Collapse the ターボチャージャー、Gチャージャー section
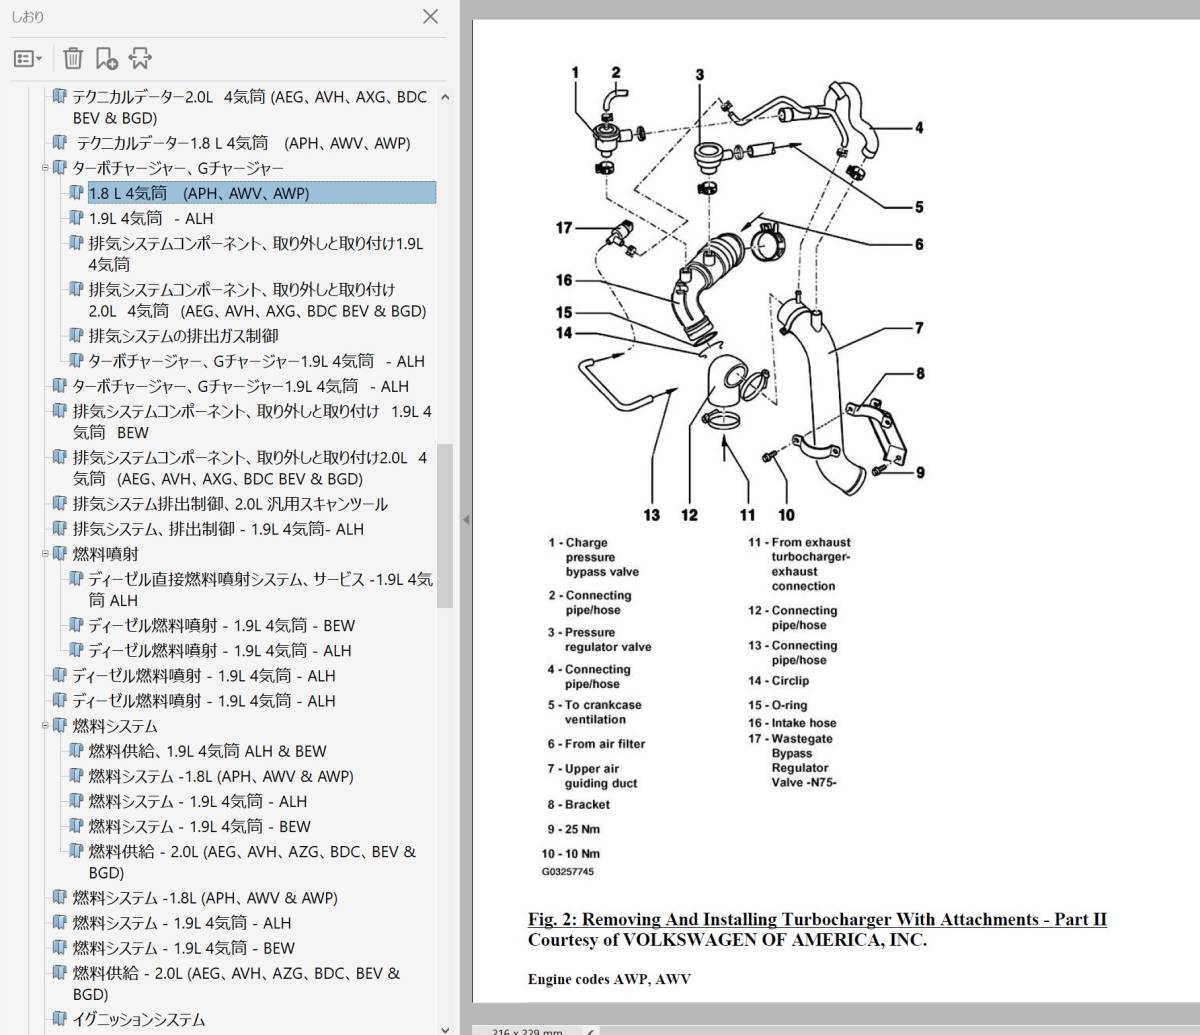This screenshot has height=1035, width=1200. tap(45, 168)
